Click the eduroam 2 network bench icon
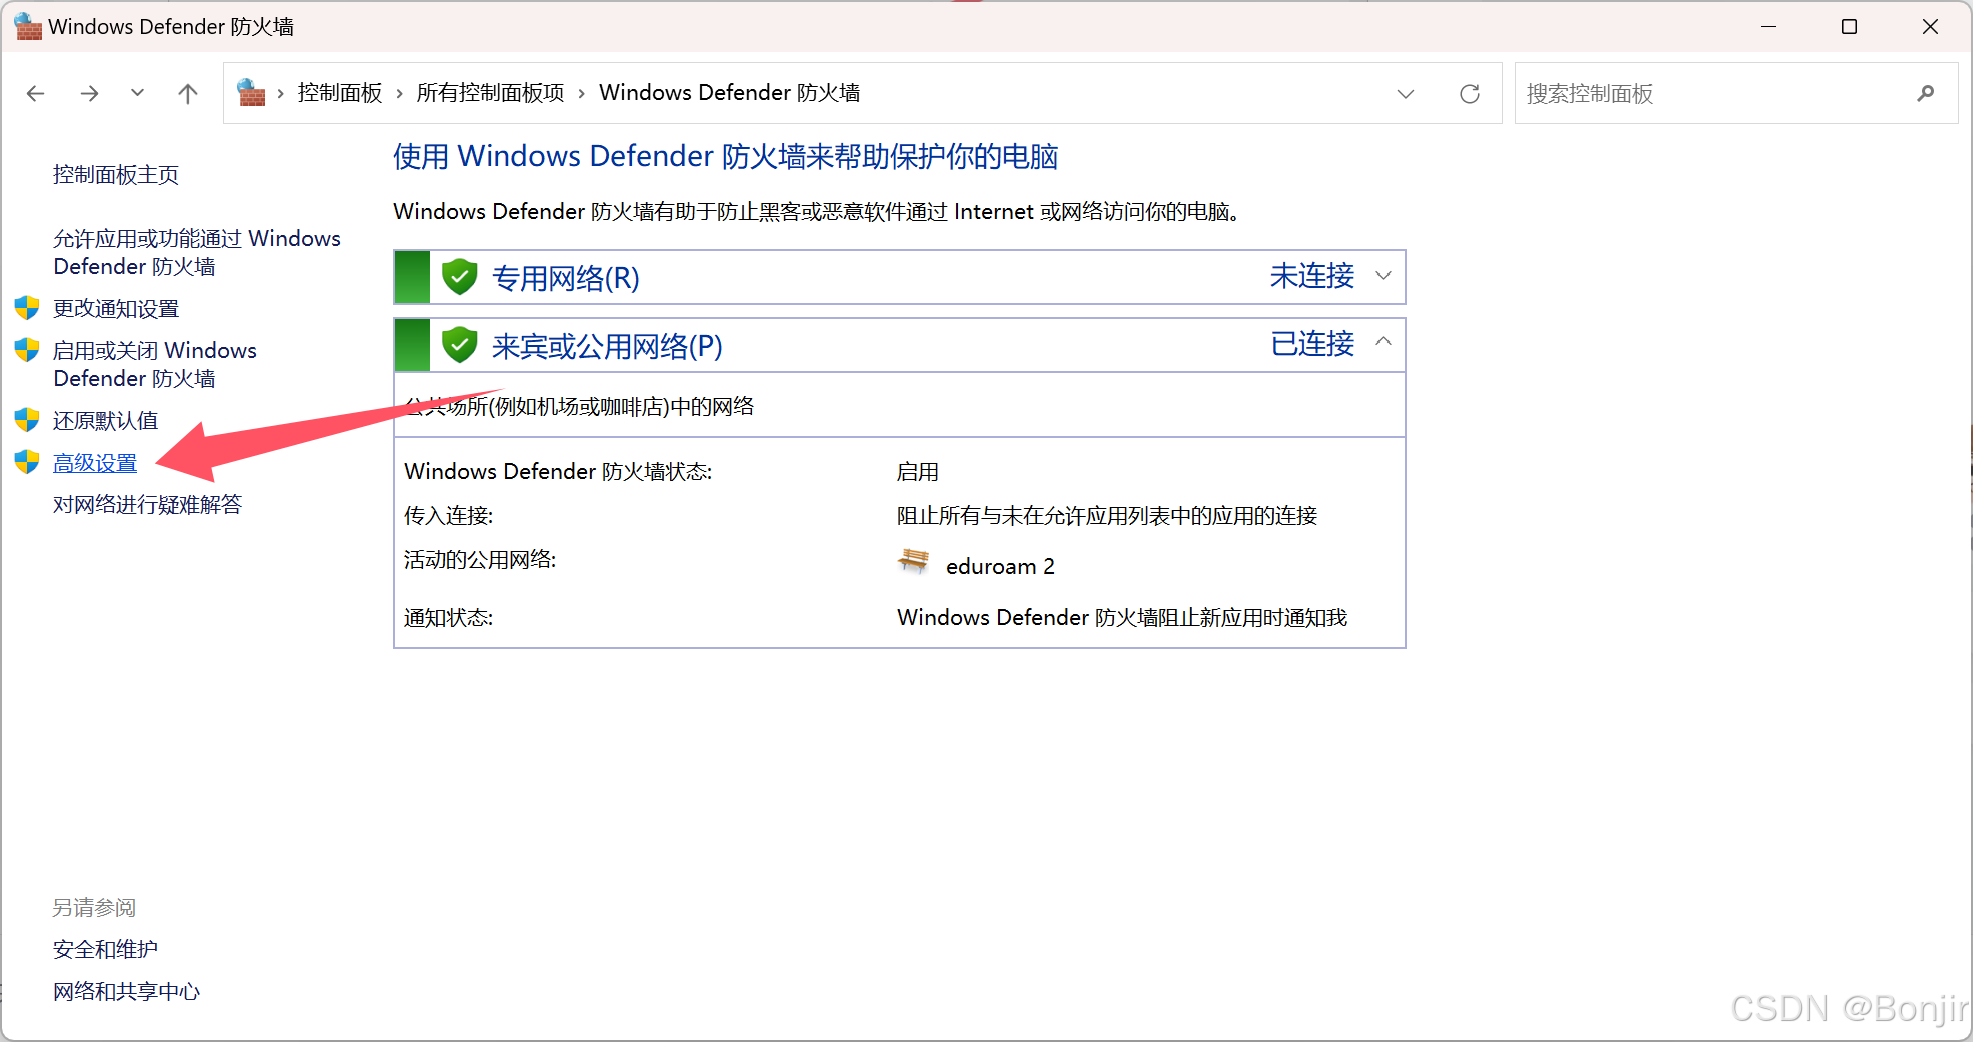Viewport: 1973px width, 1042px height. [913, 561]
